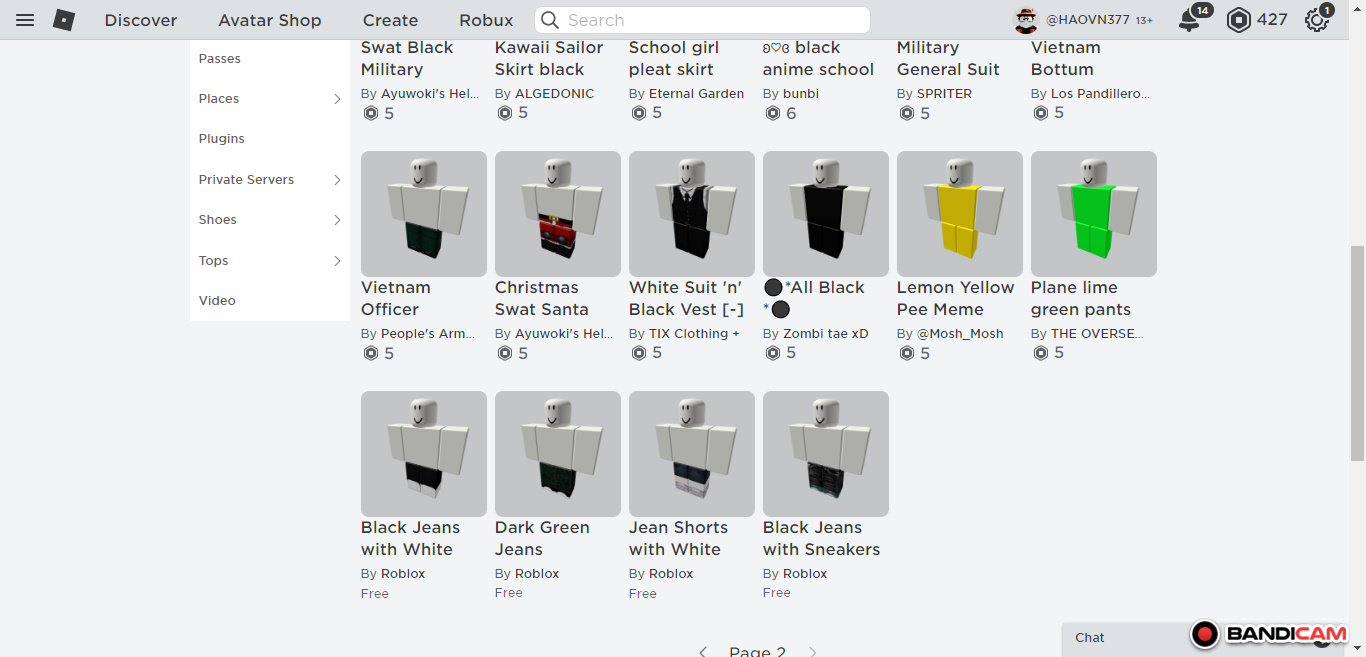1366x657 pixels.
Task: Open Lemon Yellow Pee Meme thumbnail
Action: point(960,214)
